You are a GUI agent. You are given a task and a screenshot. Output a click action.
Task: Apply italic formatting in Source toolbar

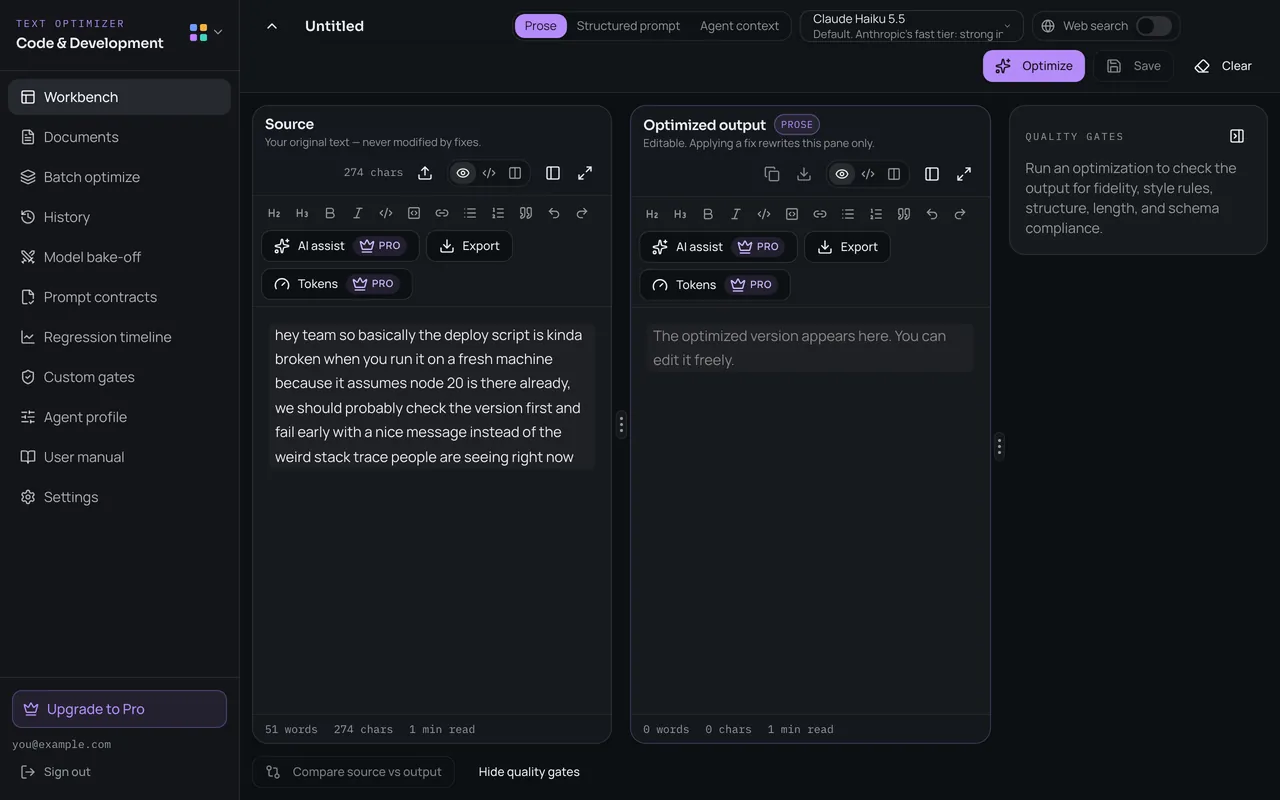(x=358, y=213)
